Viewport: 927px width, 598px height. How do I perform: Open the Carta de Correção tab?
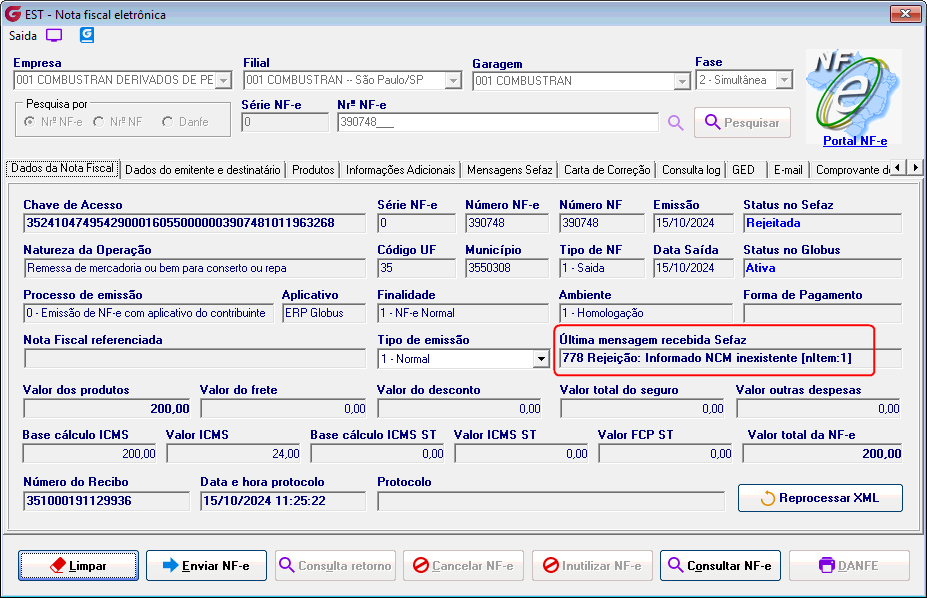(607, 170)
